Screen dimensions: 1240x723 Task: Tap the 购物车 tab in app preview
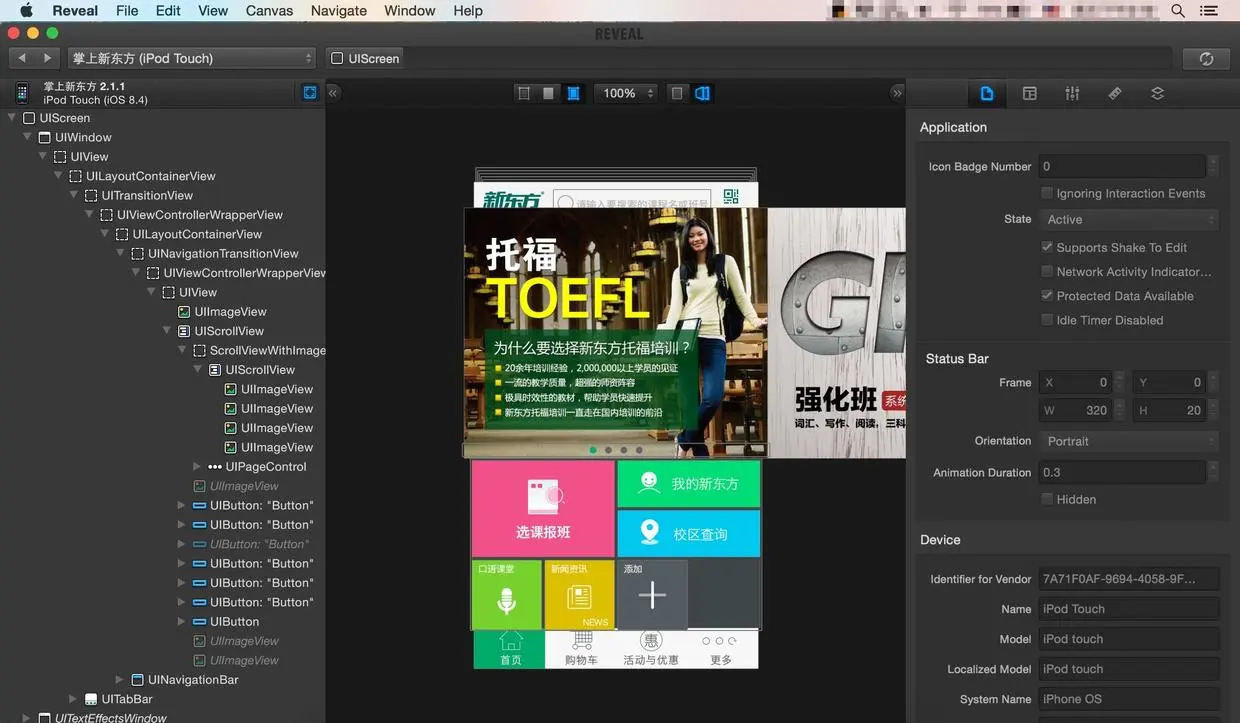(581, 648)
